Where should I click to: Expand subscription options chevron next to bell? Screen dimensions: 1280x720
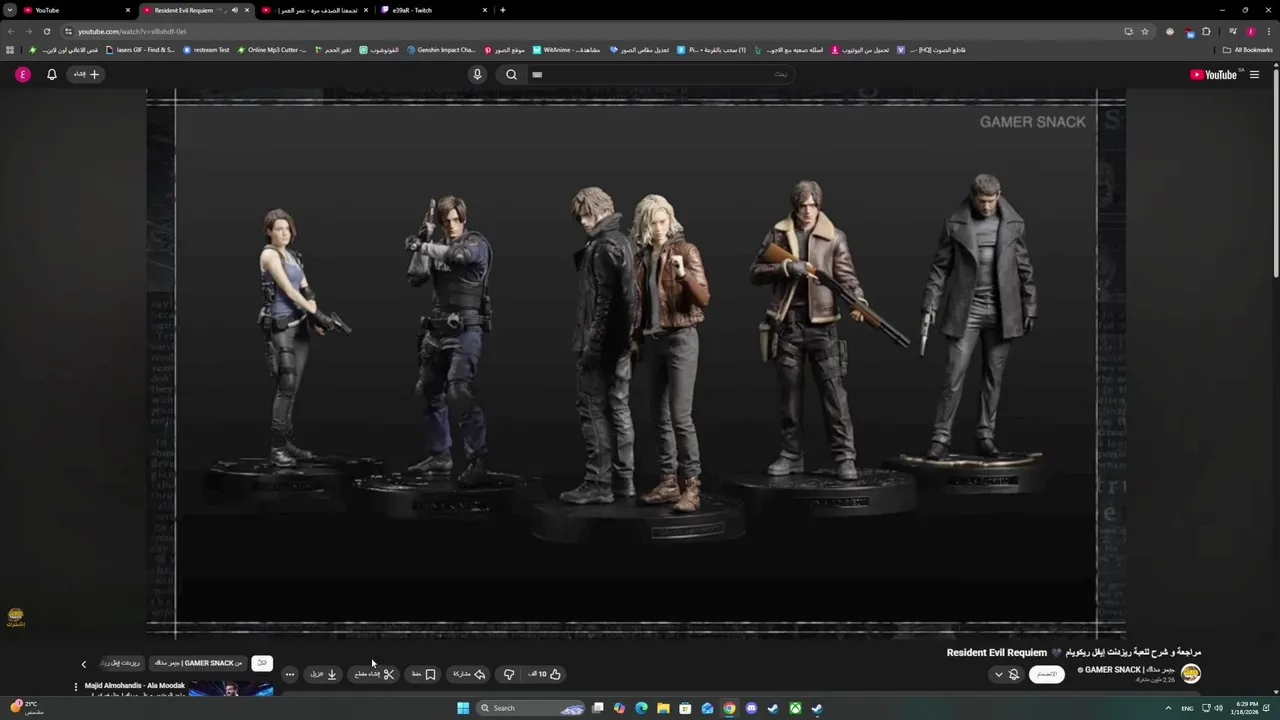[x=998, y=674]
